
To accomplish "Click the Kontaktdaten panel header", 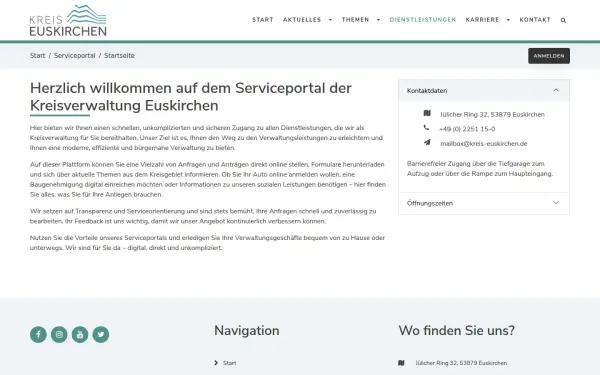I will coord(484,91).
